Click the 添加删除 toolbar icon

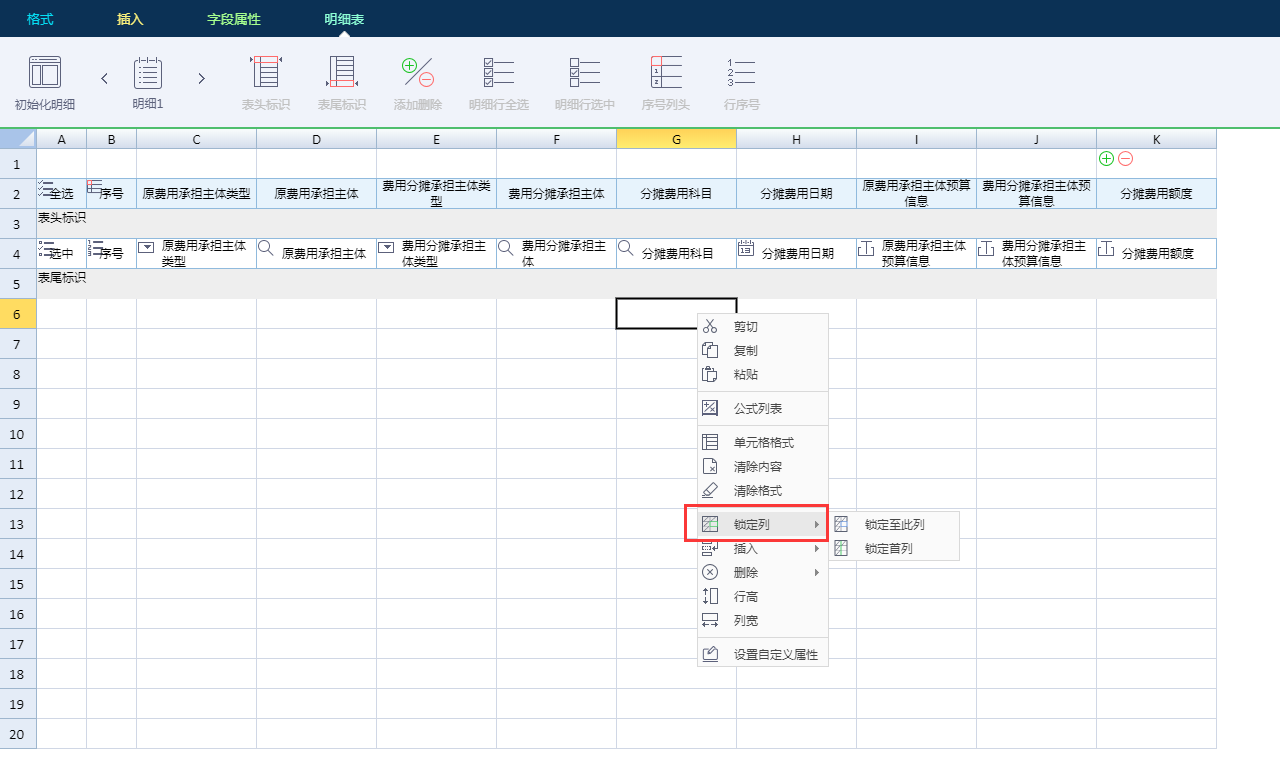pos(417,73)
